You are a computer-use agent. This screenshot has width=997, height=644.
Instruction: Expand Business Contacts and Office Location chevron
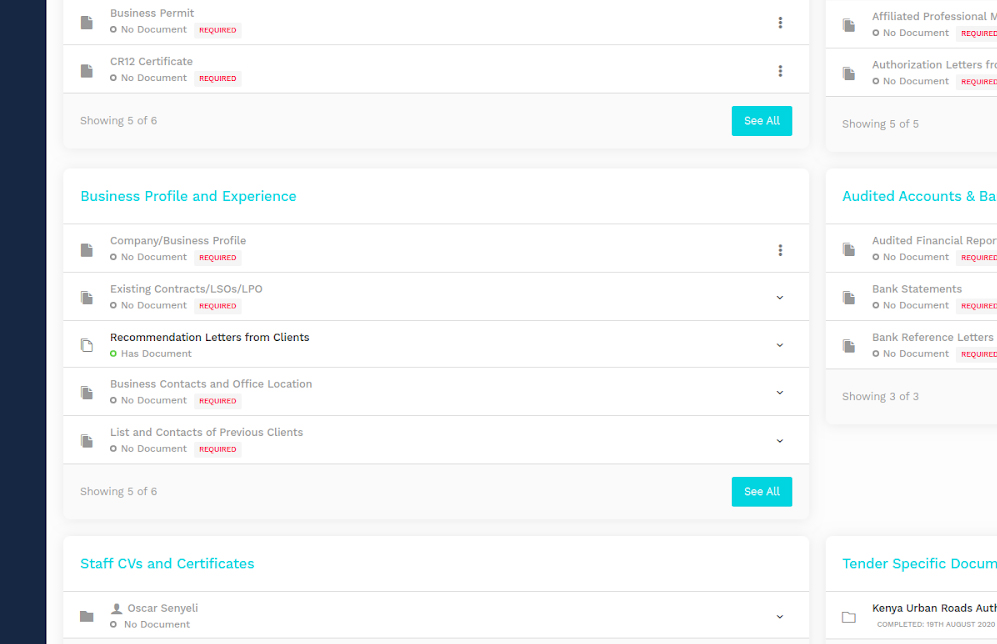coord(780,393)
